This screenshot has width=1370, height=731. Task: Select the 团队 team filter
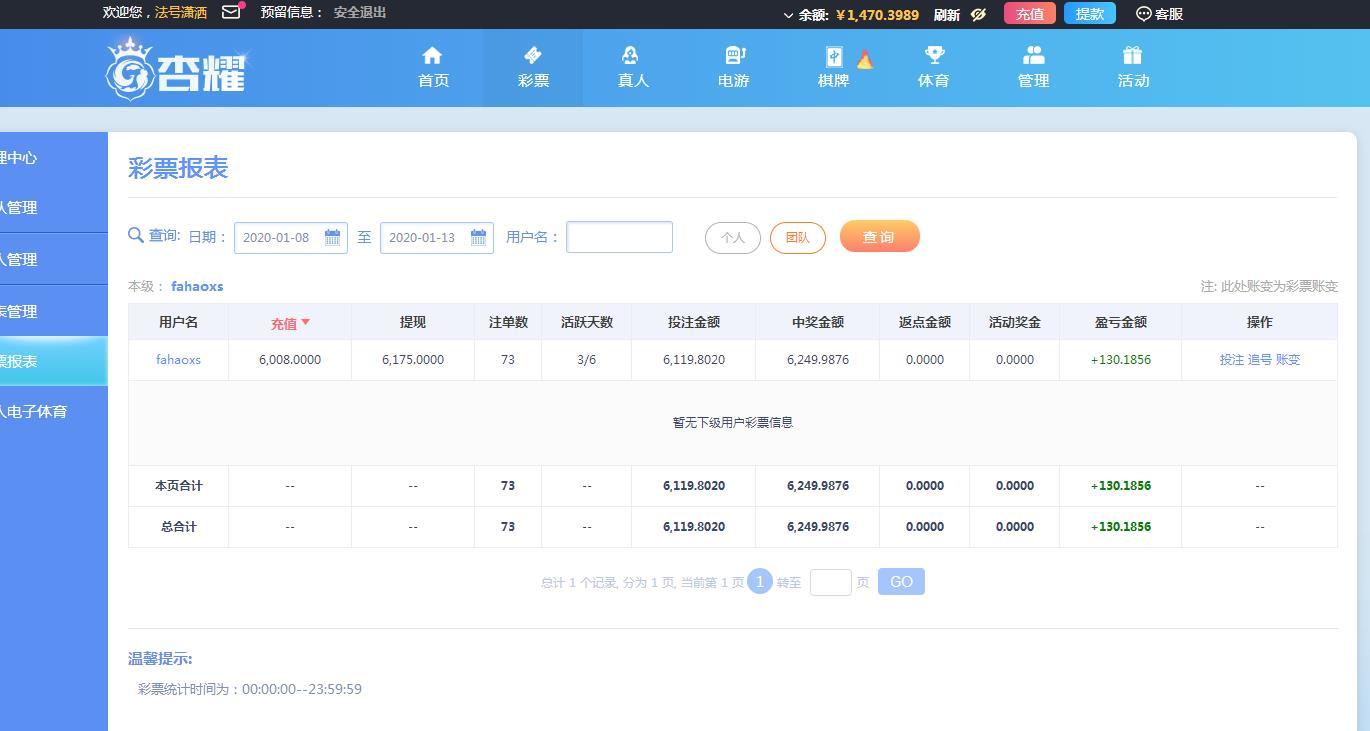(x=798, y=238)
